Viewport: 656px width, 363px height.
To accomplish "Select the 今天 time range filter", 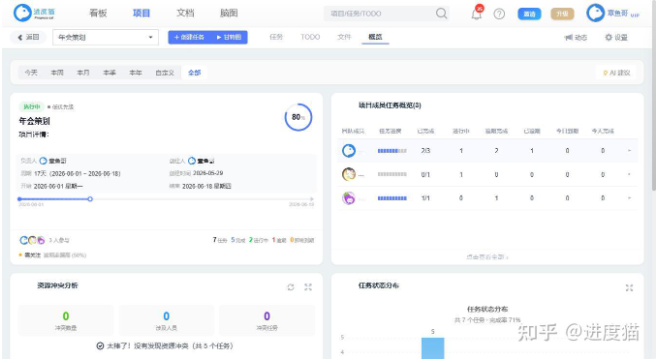I will point(31,73).
